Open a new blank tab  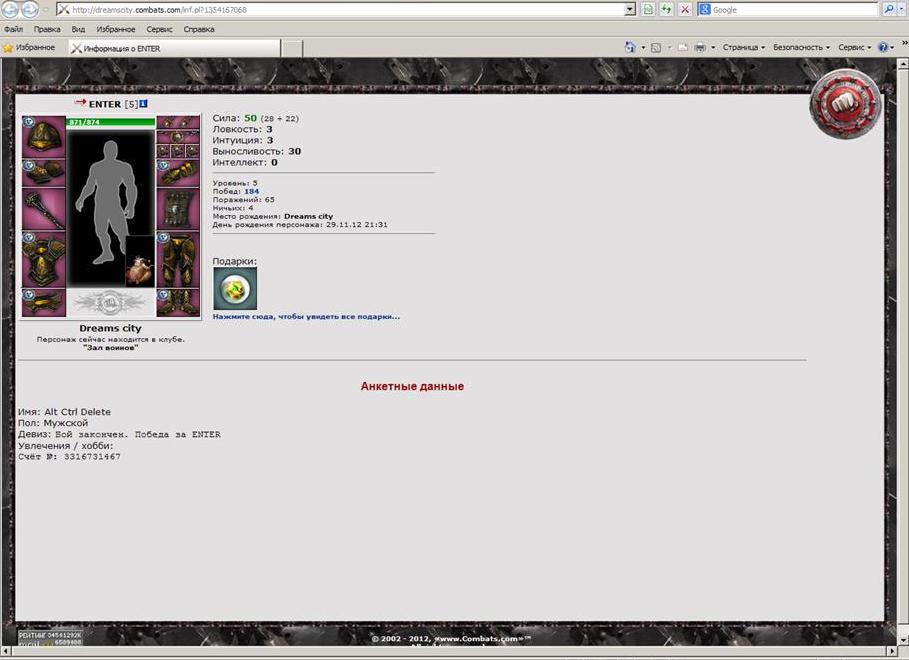tap(292, 49)
